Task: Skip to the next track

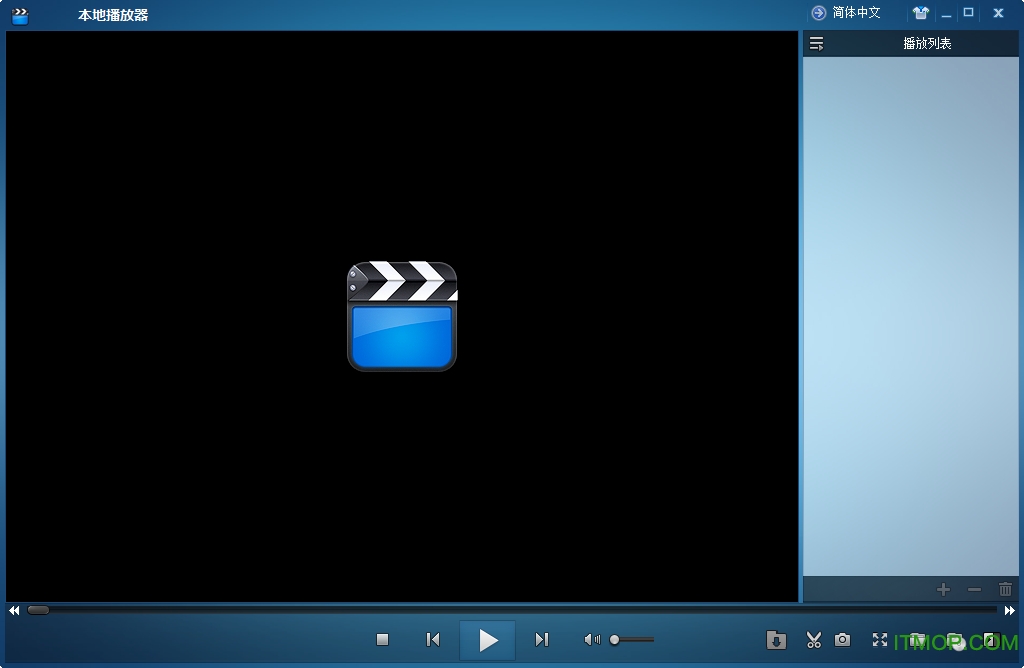Action: [x=541, y=640]
